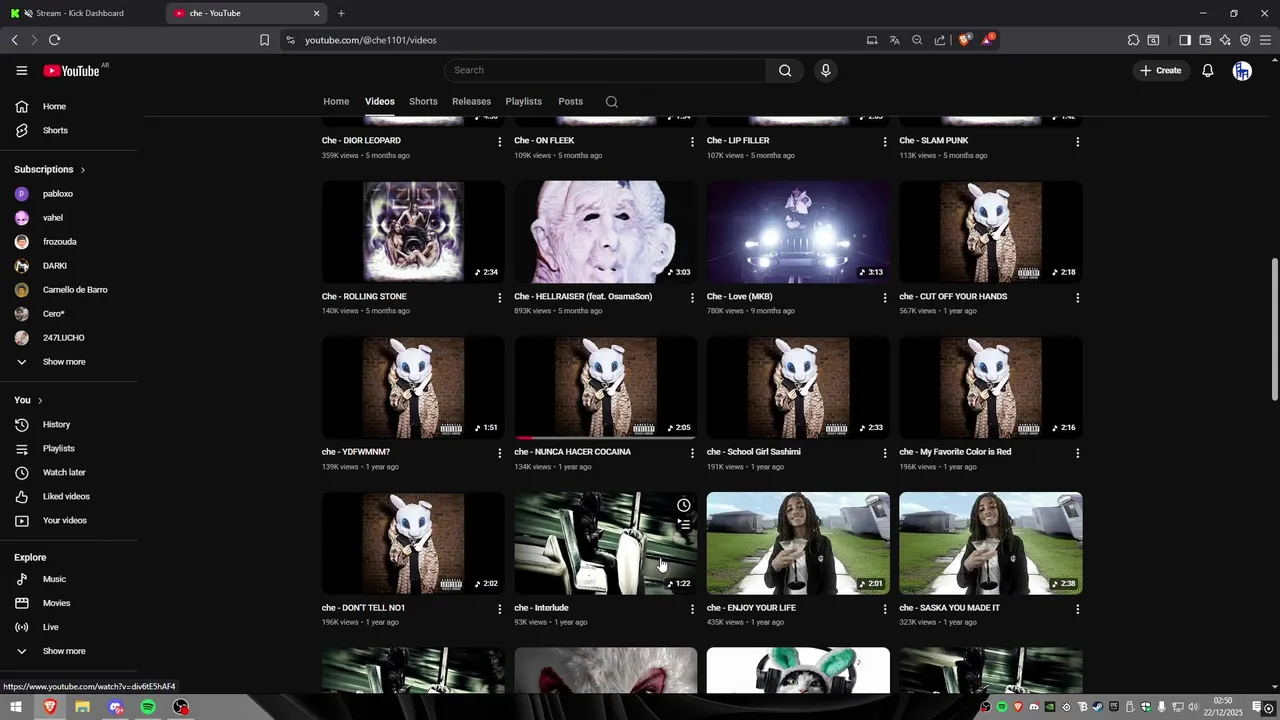1280x720 pixels.
Task: Open the account avatar menu
Action: point(1242,70)
